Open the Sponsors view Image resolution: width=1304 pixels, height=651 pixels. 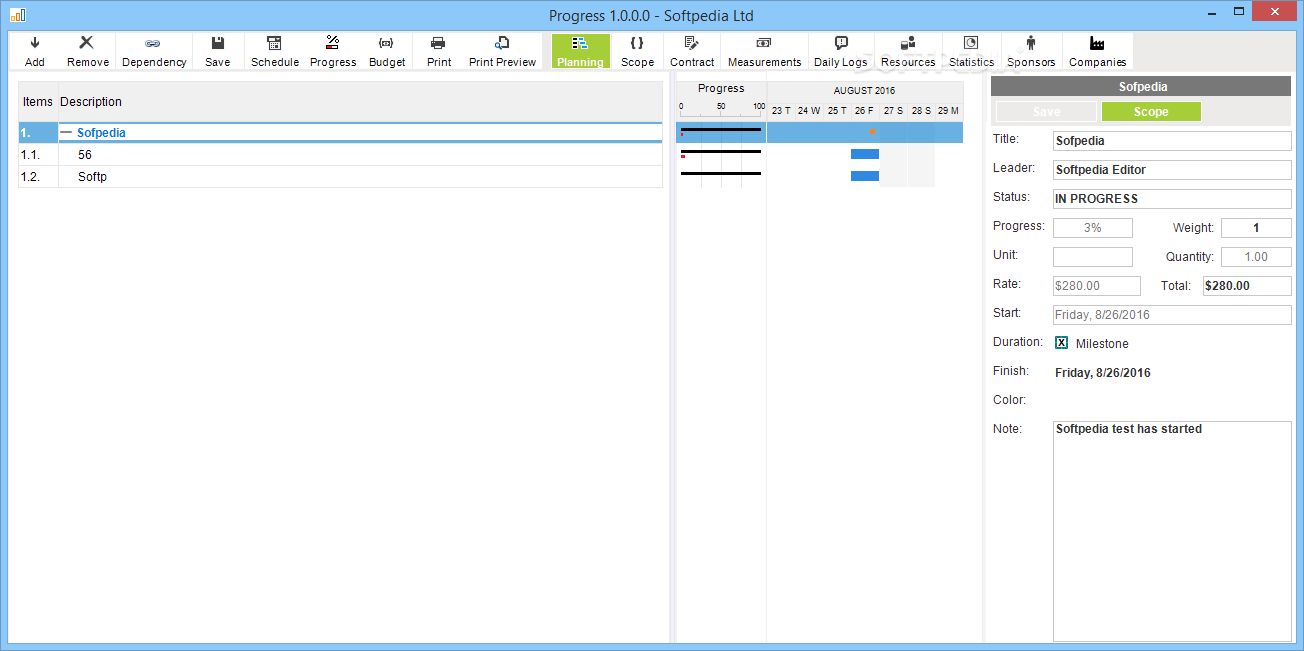tap(1031, 51)
